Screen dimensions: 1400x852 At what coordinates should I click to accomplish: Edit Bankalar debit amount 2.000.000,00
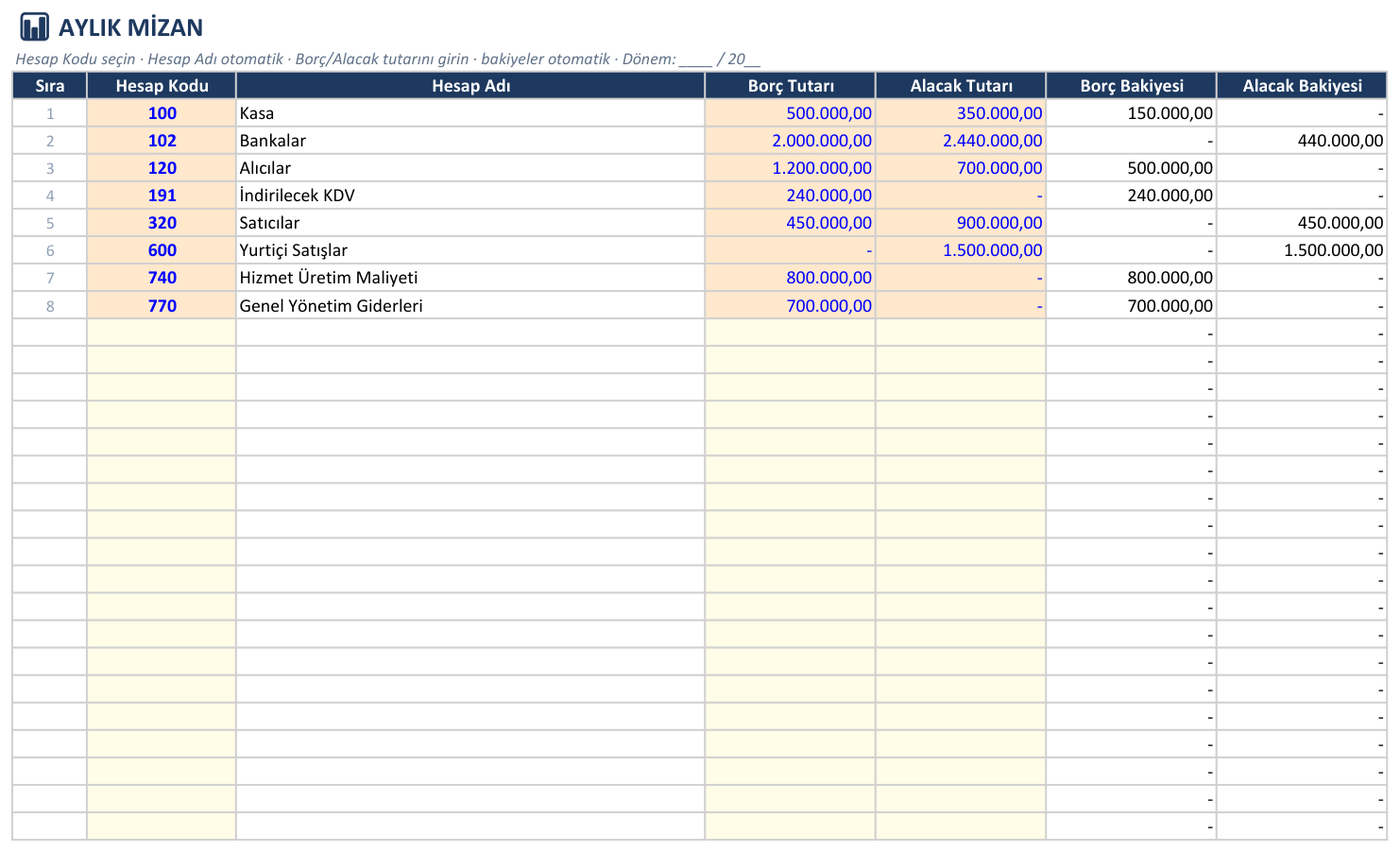click(x=791, y=141)
